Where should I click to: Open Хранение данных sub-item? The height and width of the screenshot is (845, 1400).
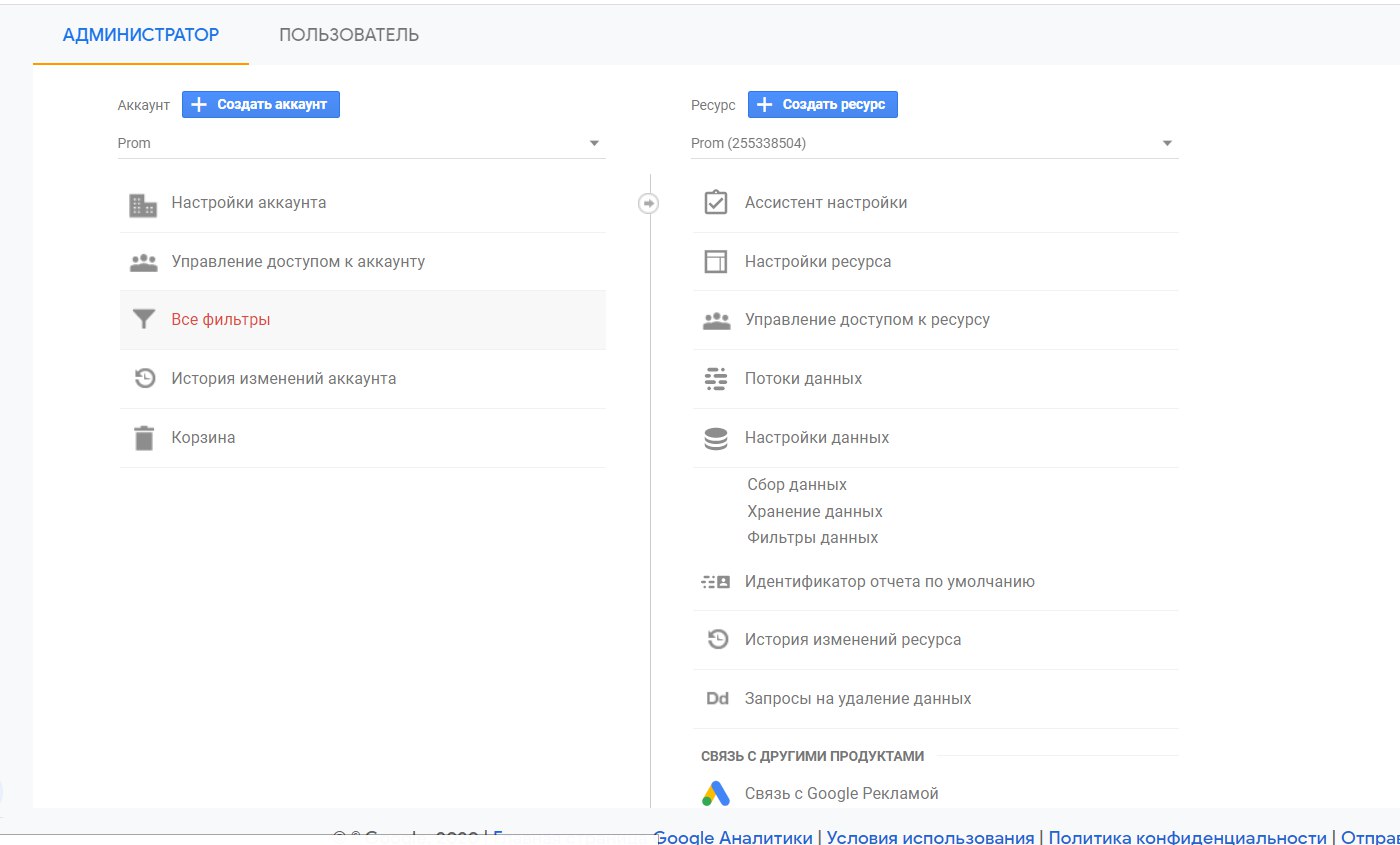[815, 512]
